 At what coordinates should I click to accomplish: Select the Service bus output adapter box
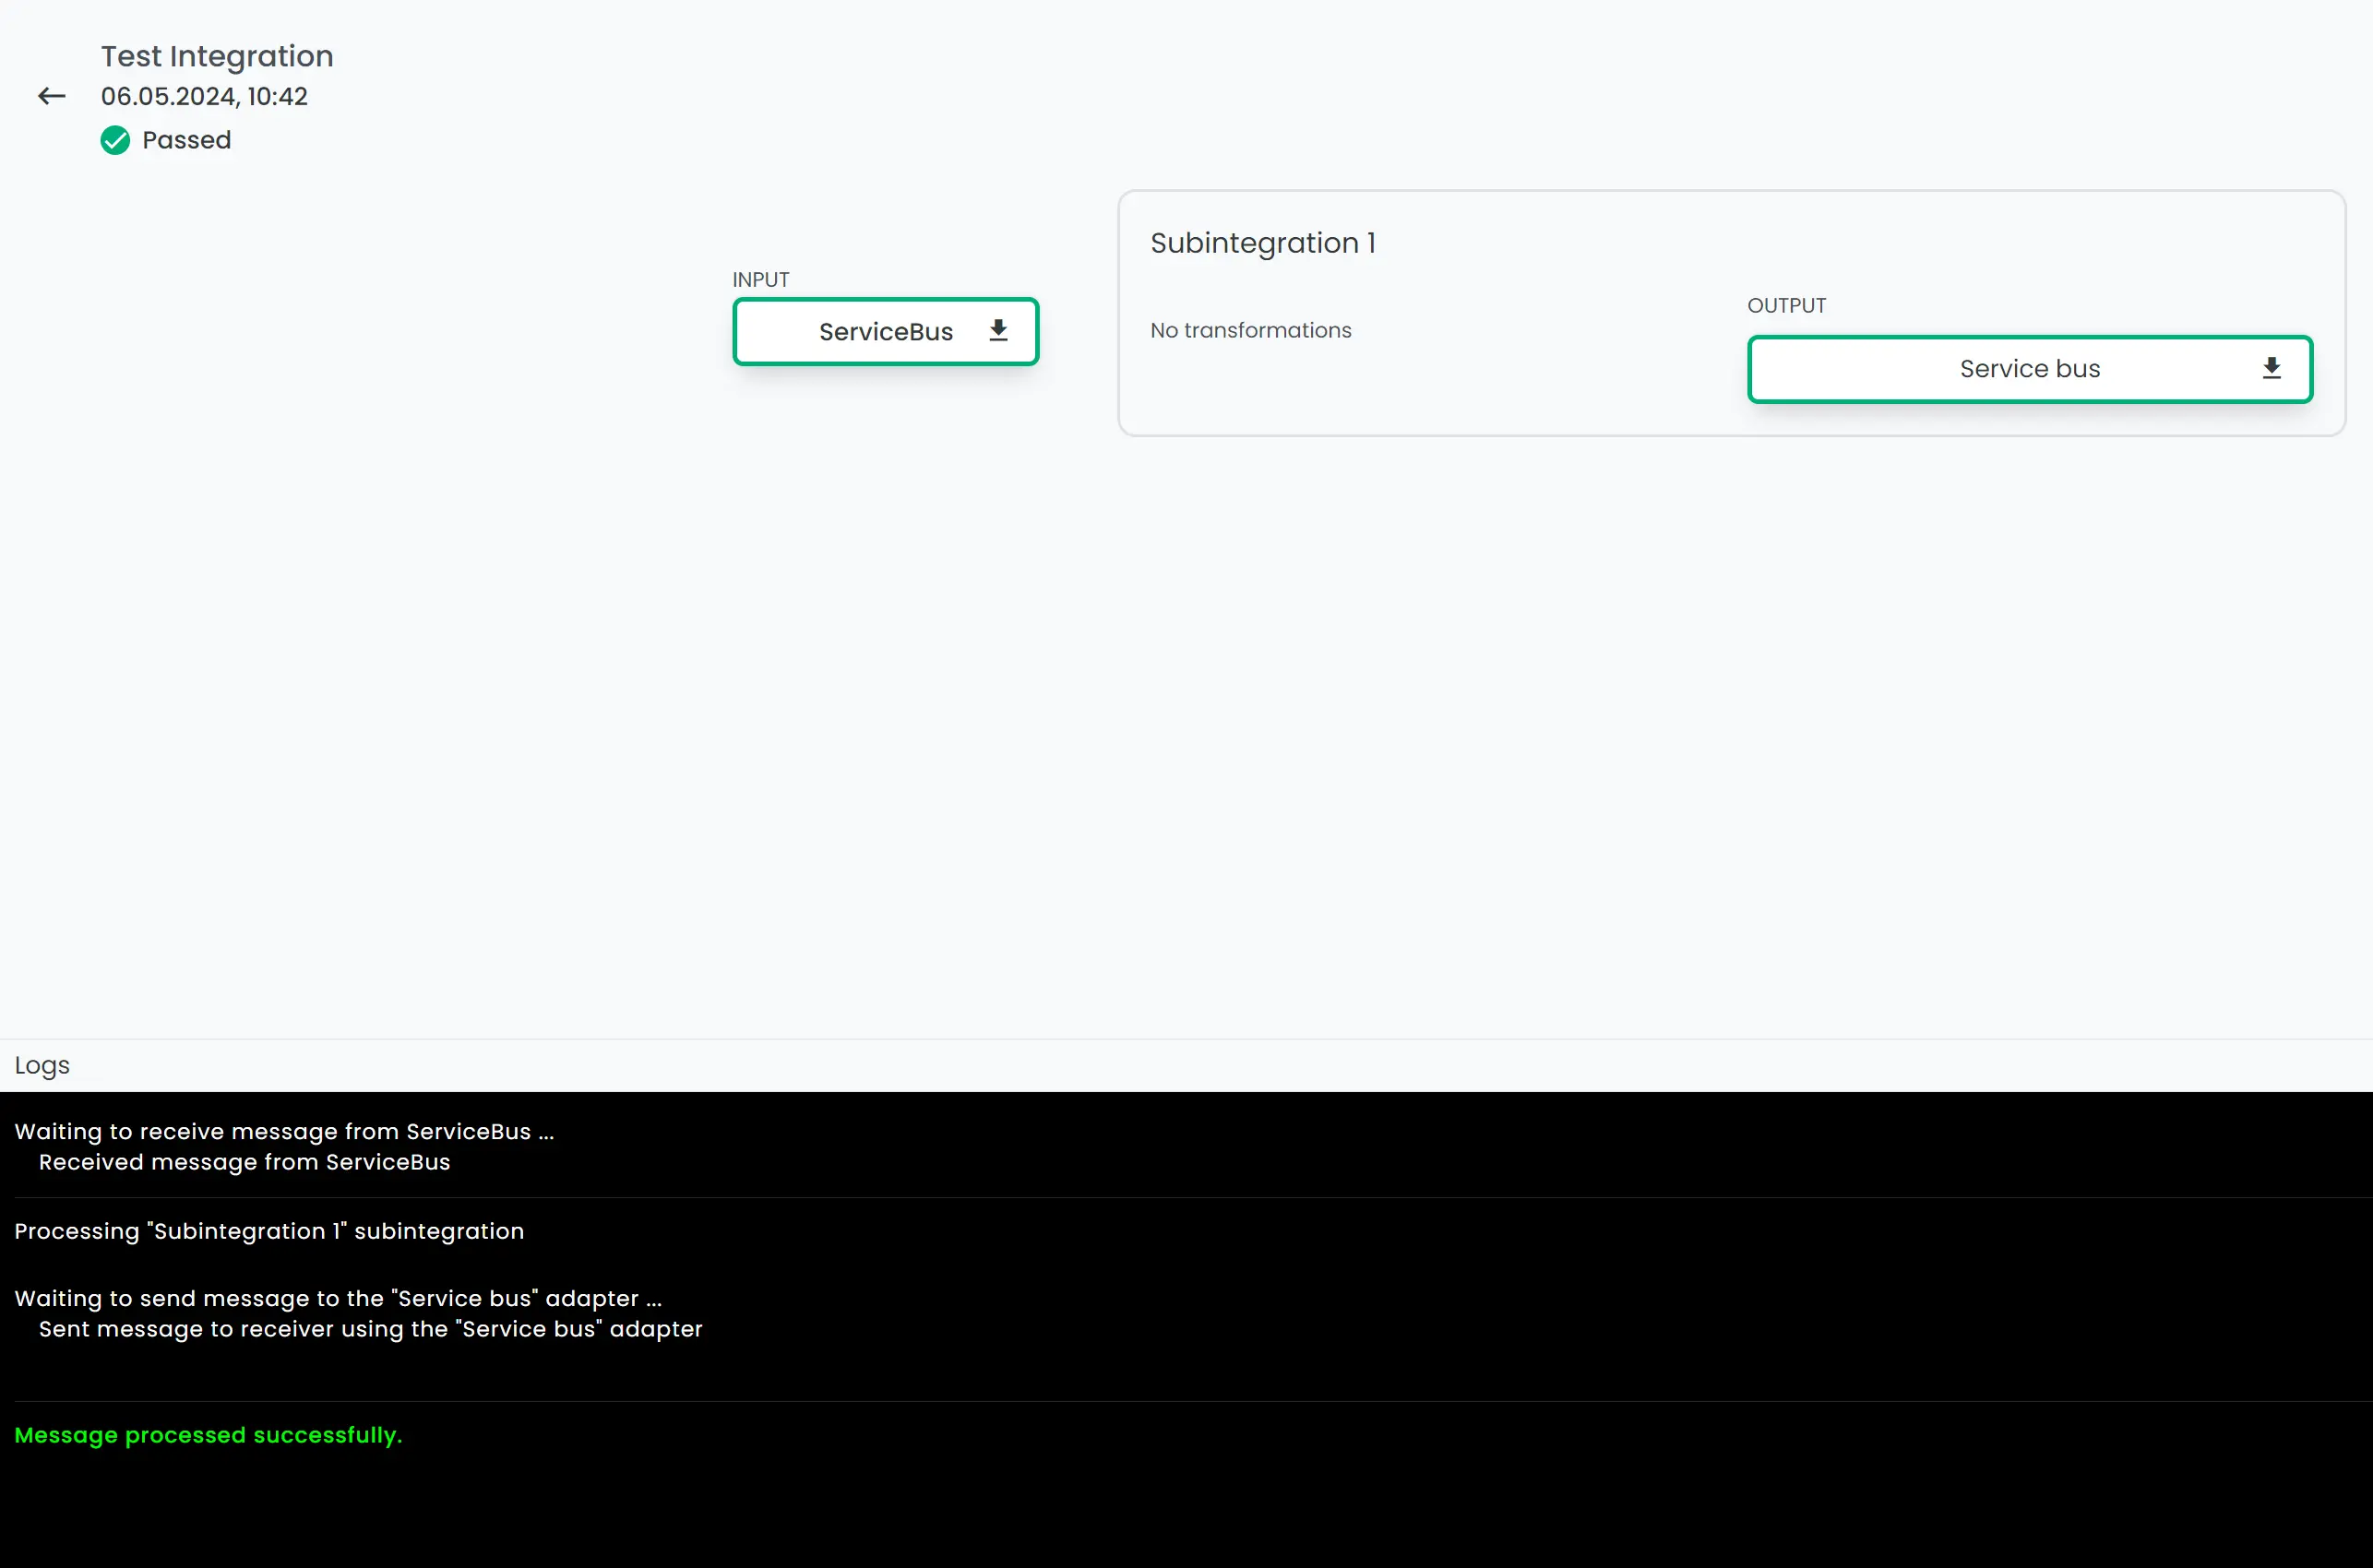(2030, 369)
